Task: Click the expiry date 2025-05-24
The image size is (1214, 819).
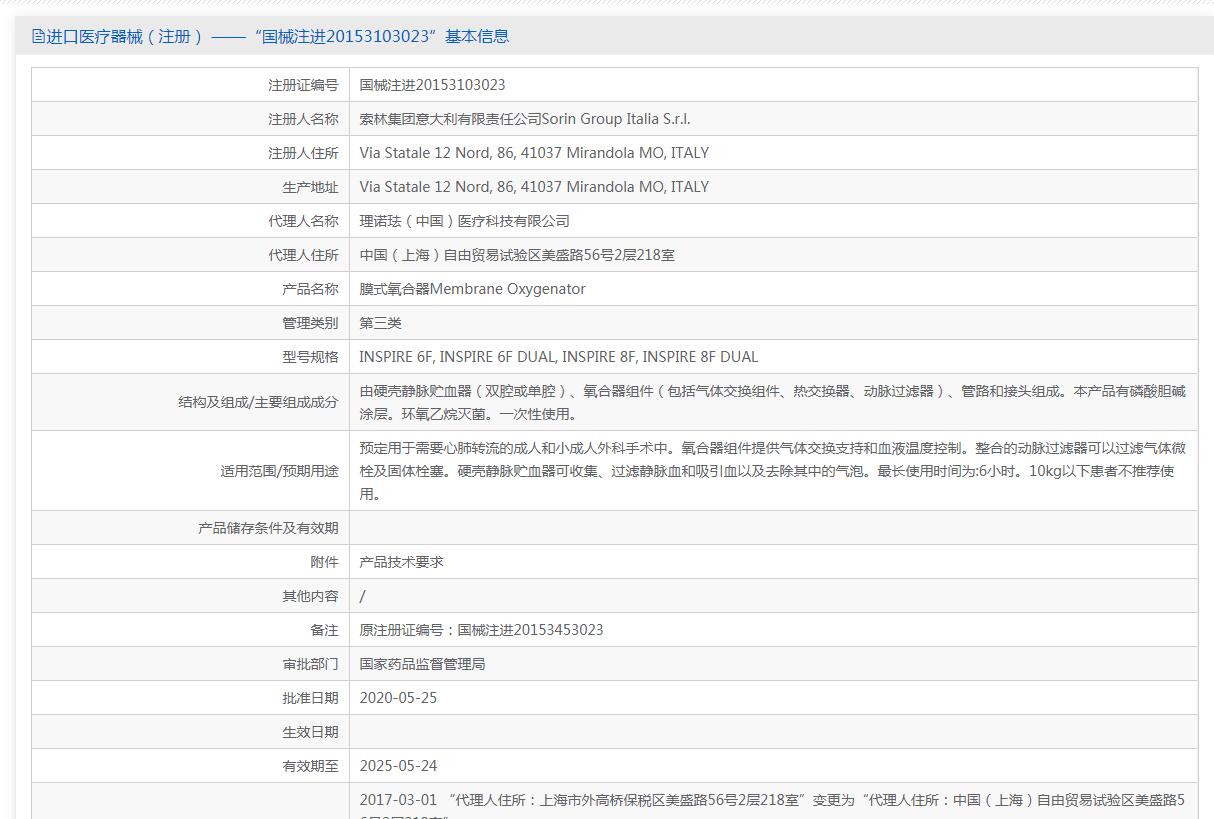Action: 398,766
